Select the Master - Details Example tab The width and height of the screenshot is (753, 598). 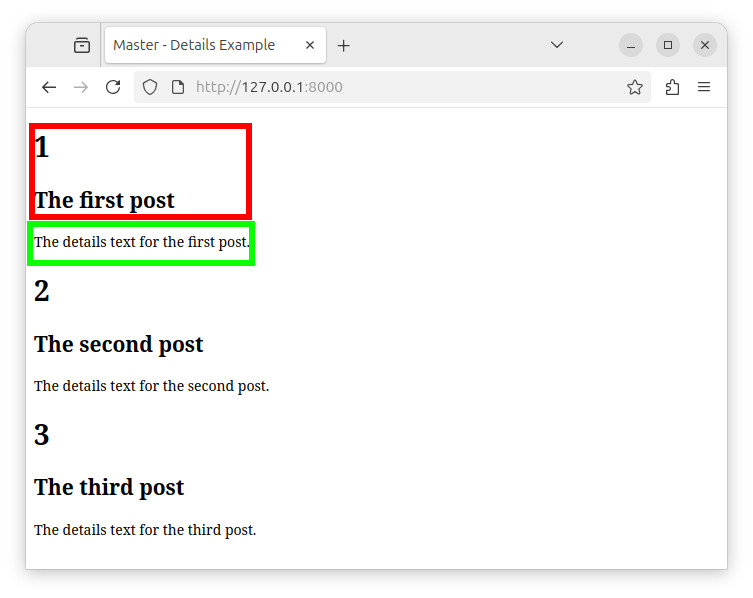click(x=215, y=45)
